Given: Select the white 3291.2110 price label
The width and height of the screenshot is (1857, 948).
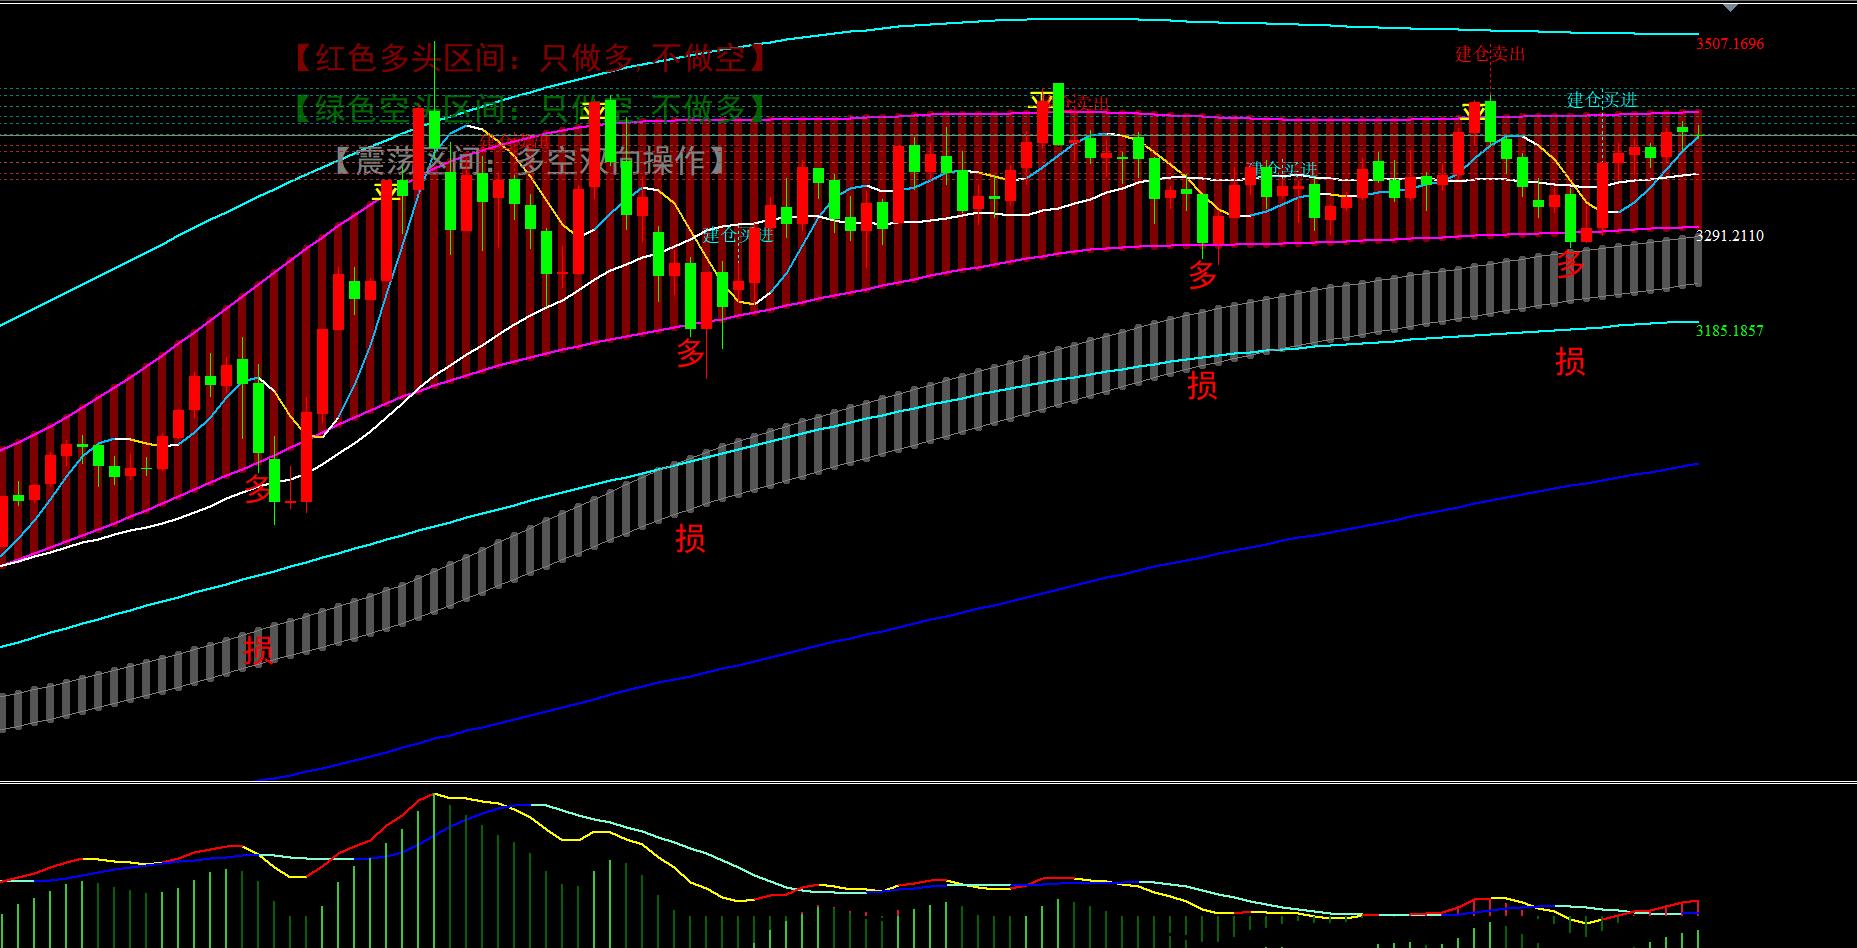Looking at the screenshot, I should (1730, 236).
